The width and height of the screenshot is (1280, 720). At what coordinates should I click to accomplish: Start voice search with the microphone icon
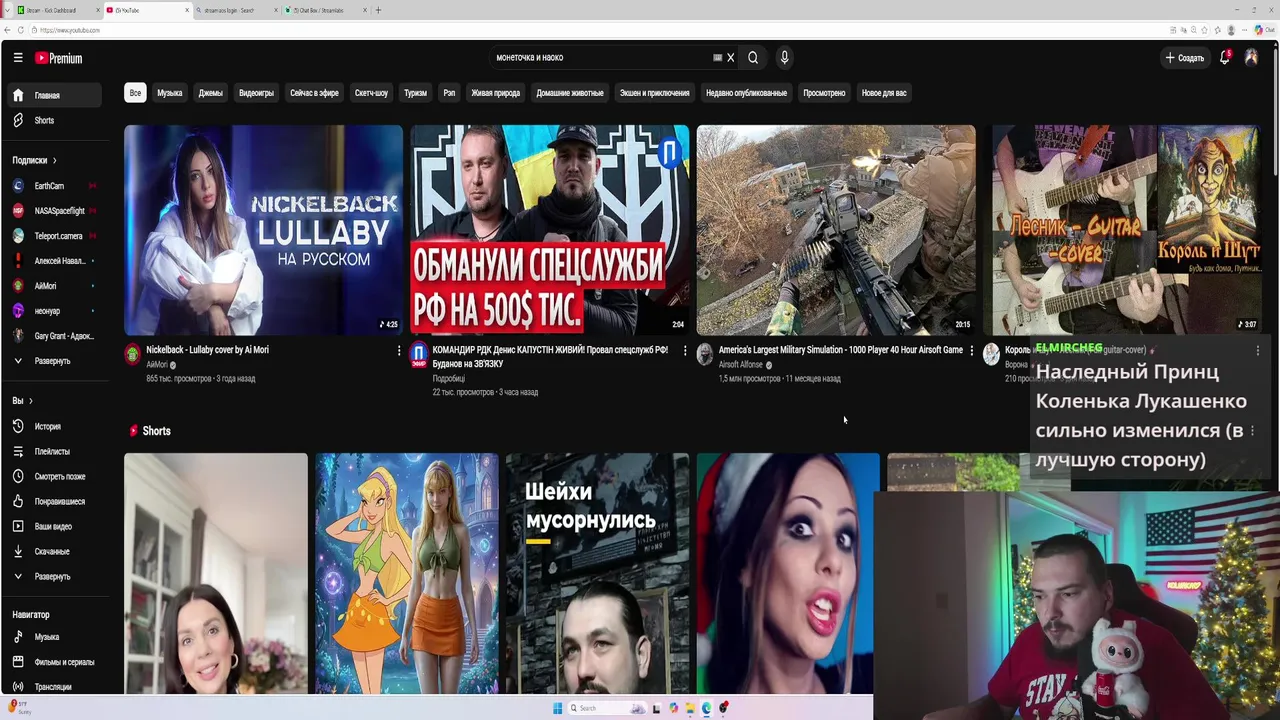click(784, 58)
